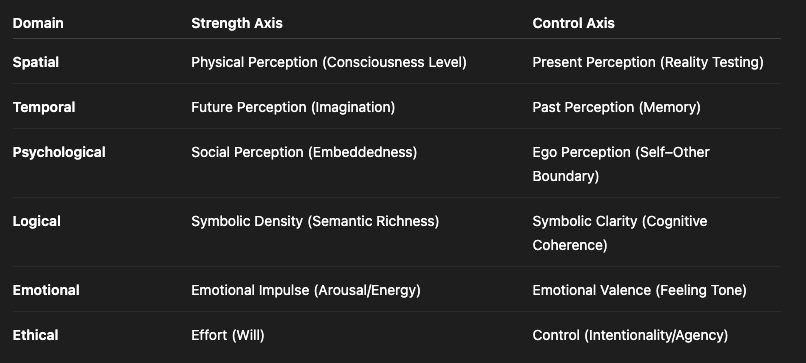Select the Emotional domain row label

(46, 291)
